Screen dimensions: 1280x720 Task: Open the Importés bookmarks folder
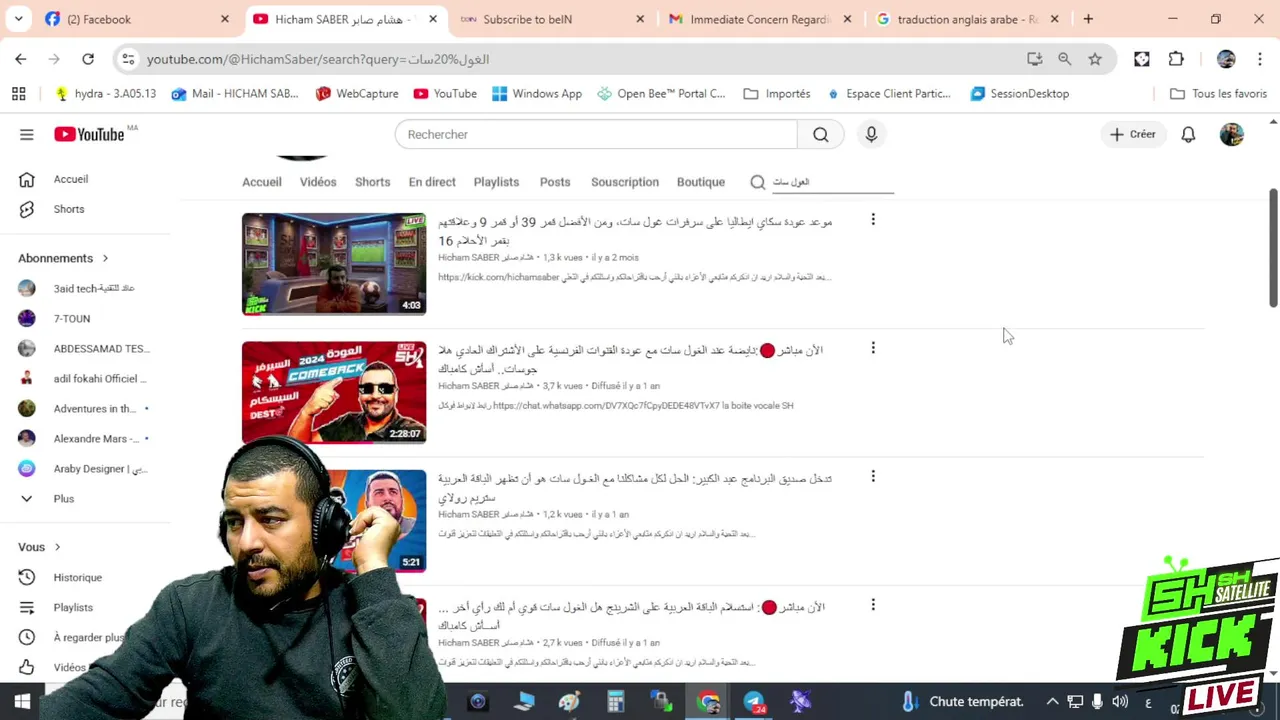click(x=777, y=94)
